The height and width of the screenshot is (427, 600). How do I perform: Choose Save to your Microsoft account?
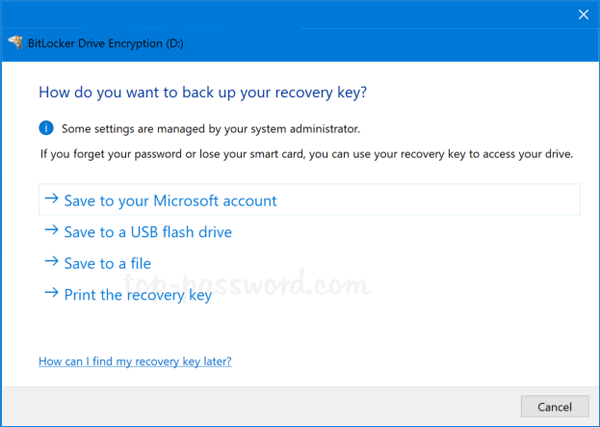(x=170, y=200)
